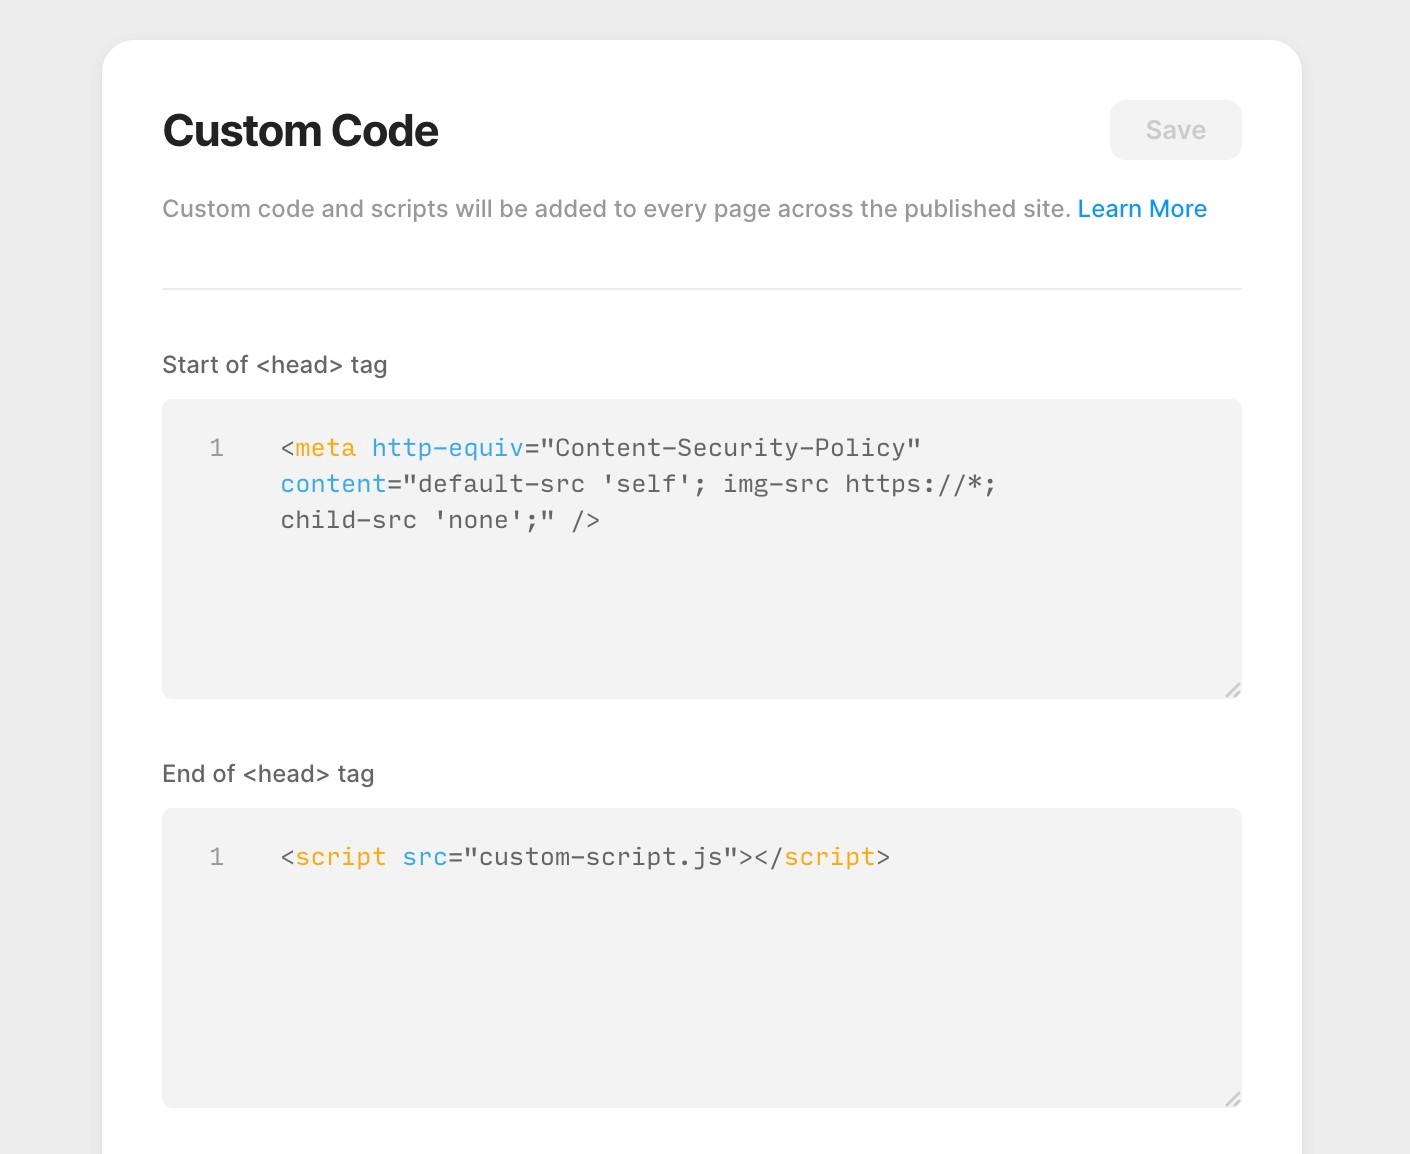Click the closing script tag keyword
The height and width of the screenshot is (1154, 1410).
coord(829,857)
